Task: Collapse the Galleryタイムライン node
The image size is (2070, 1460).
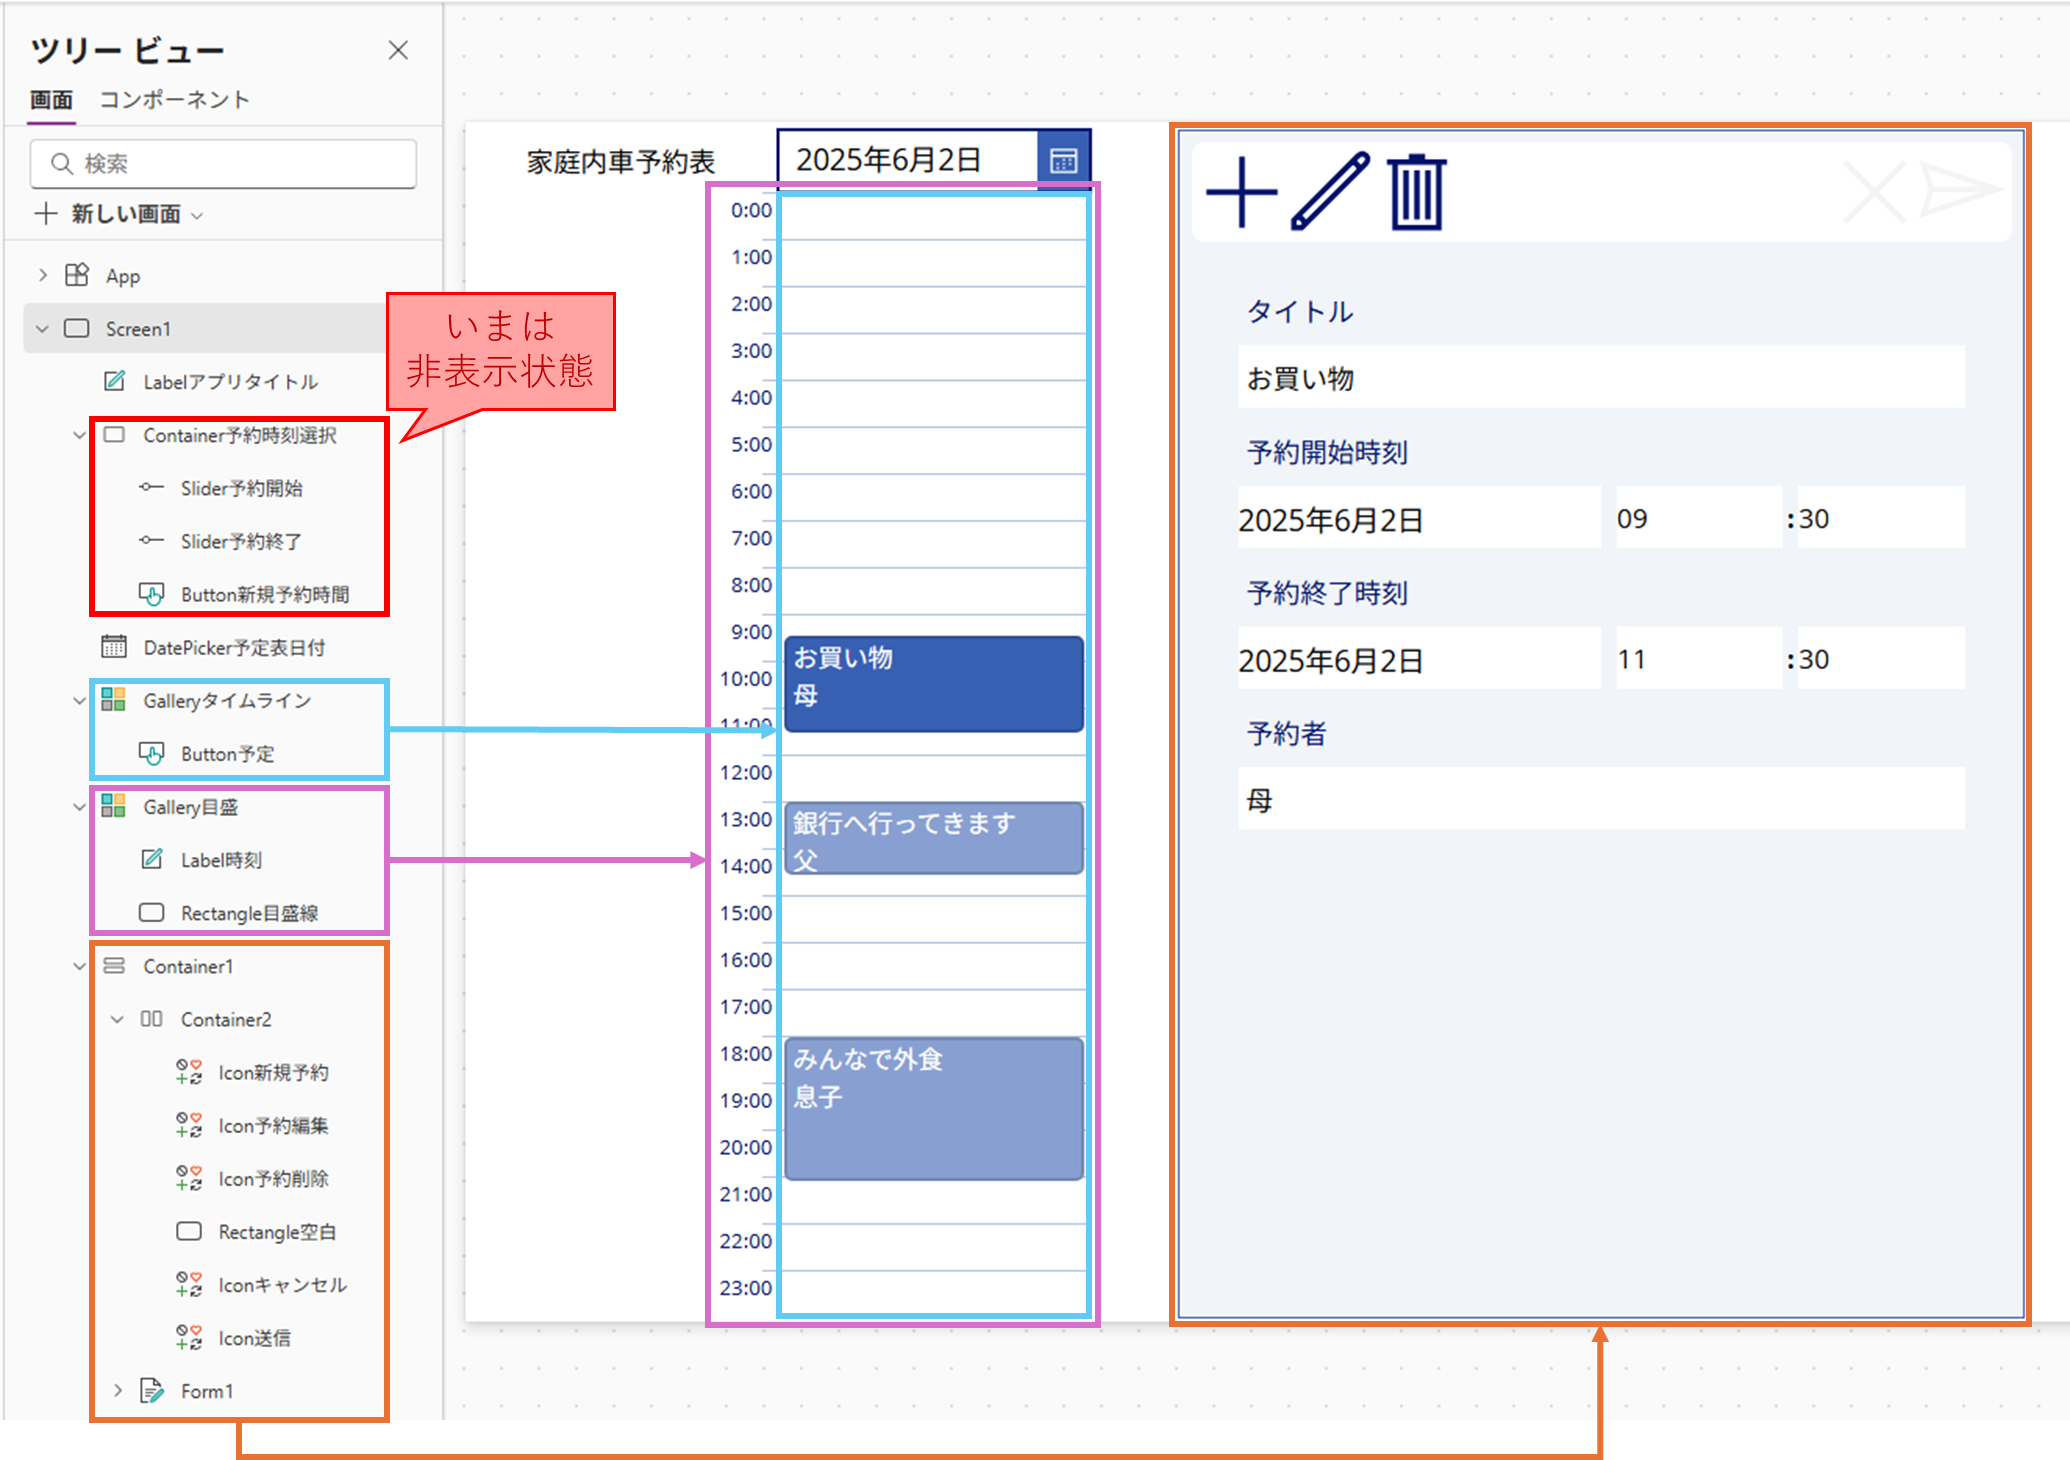Action: (x=80, y=701)
